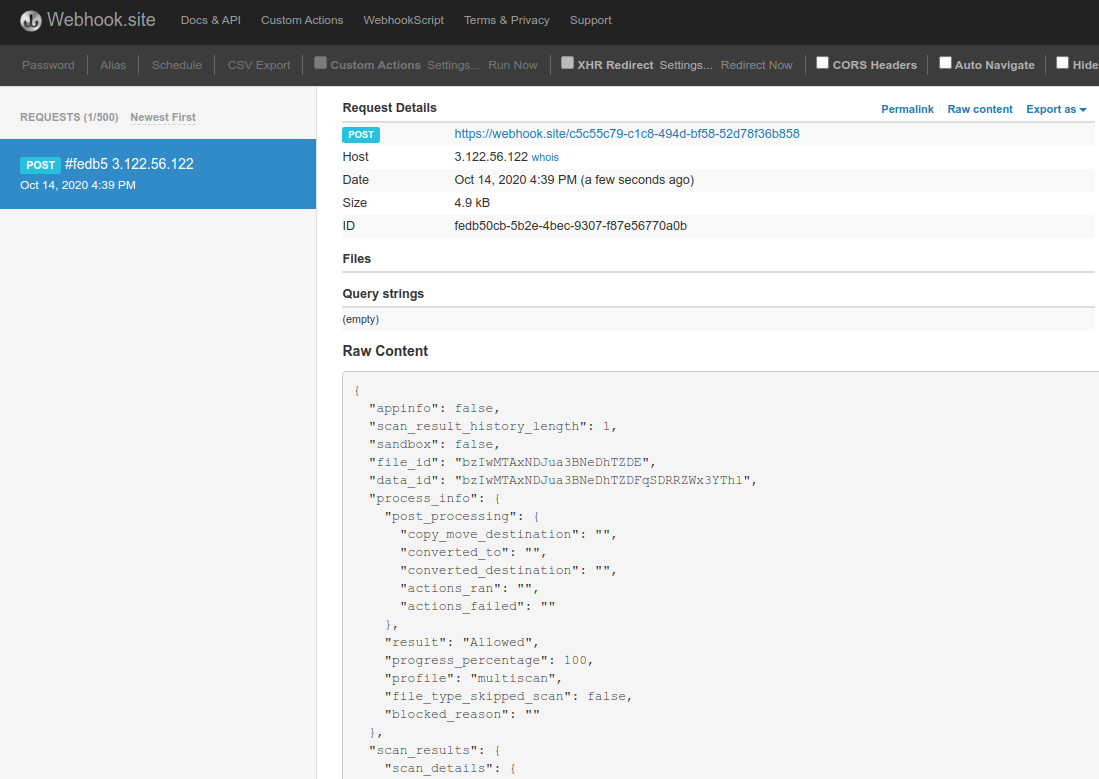Click the "file_id" line in raw content
The width and height of the screenshot is (1099, 779).
tap(512, 463)
